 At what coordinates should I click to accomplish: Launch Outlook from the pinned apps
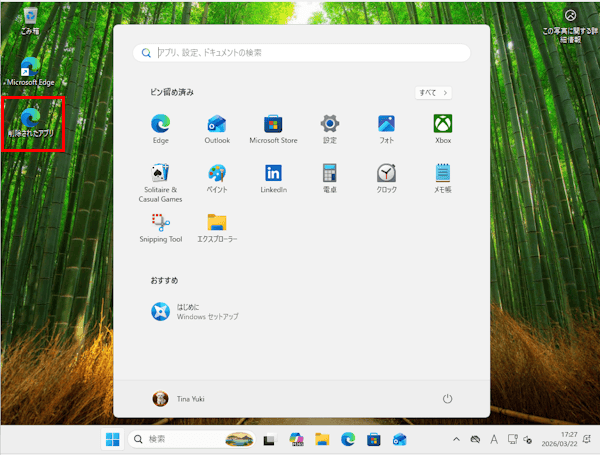[217, 129]
